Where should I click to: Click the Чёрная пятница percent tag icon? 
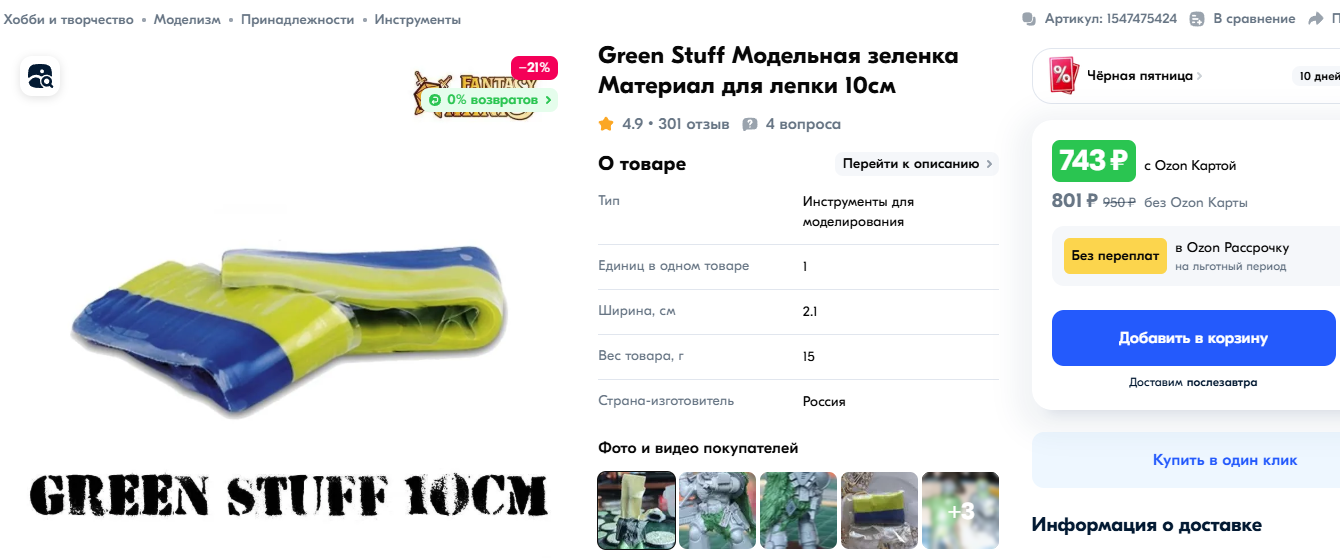[1064, 75]
